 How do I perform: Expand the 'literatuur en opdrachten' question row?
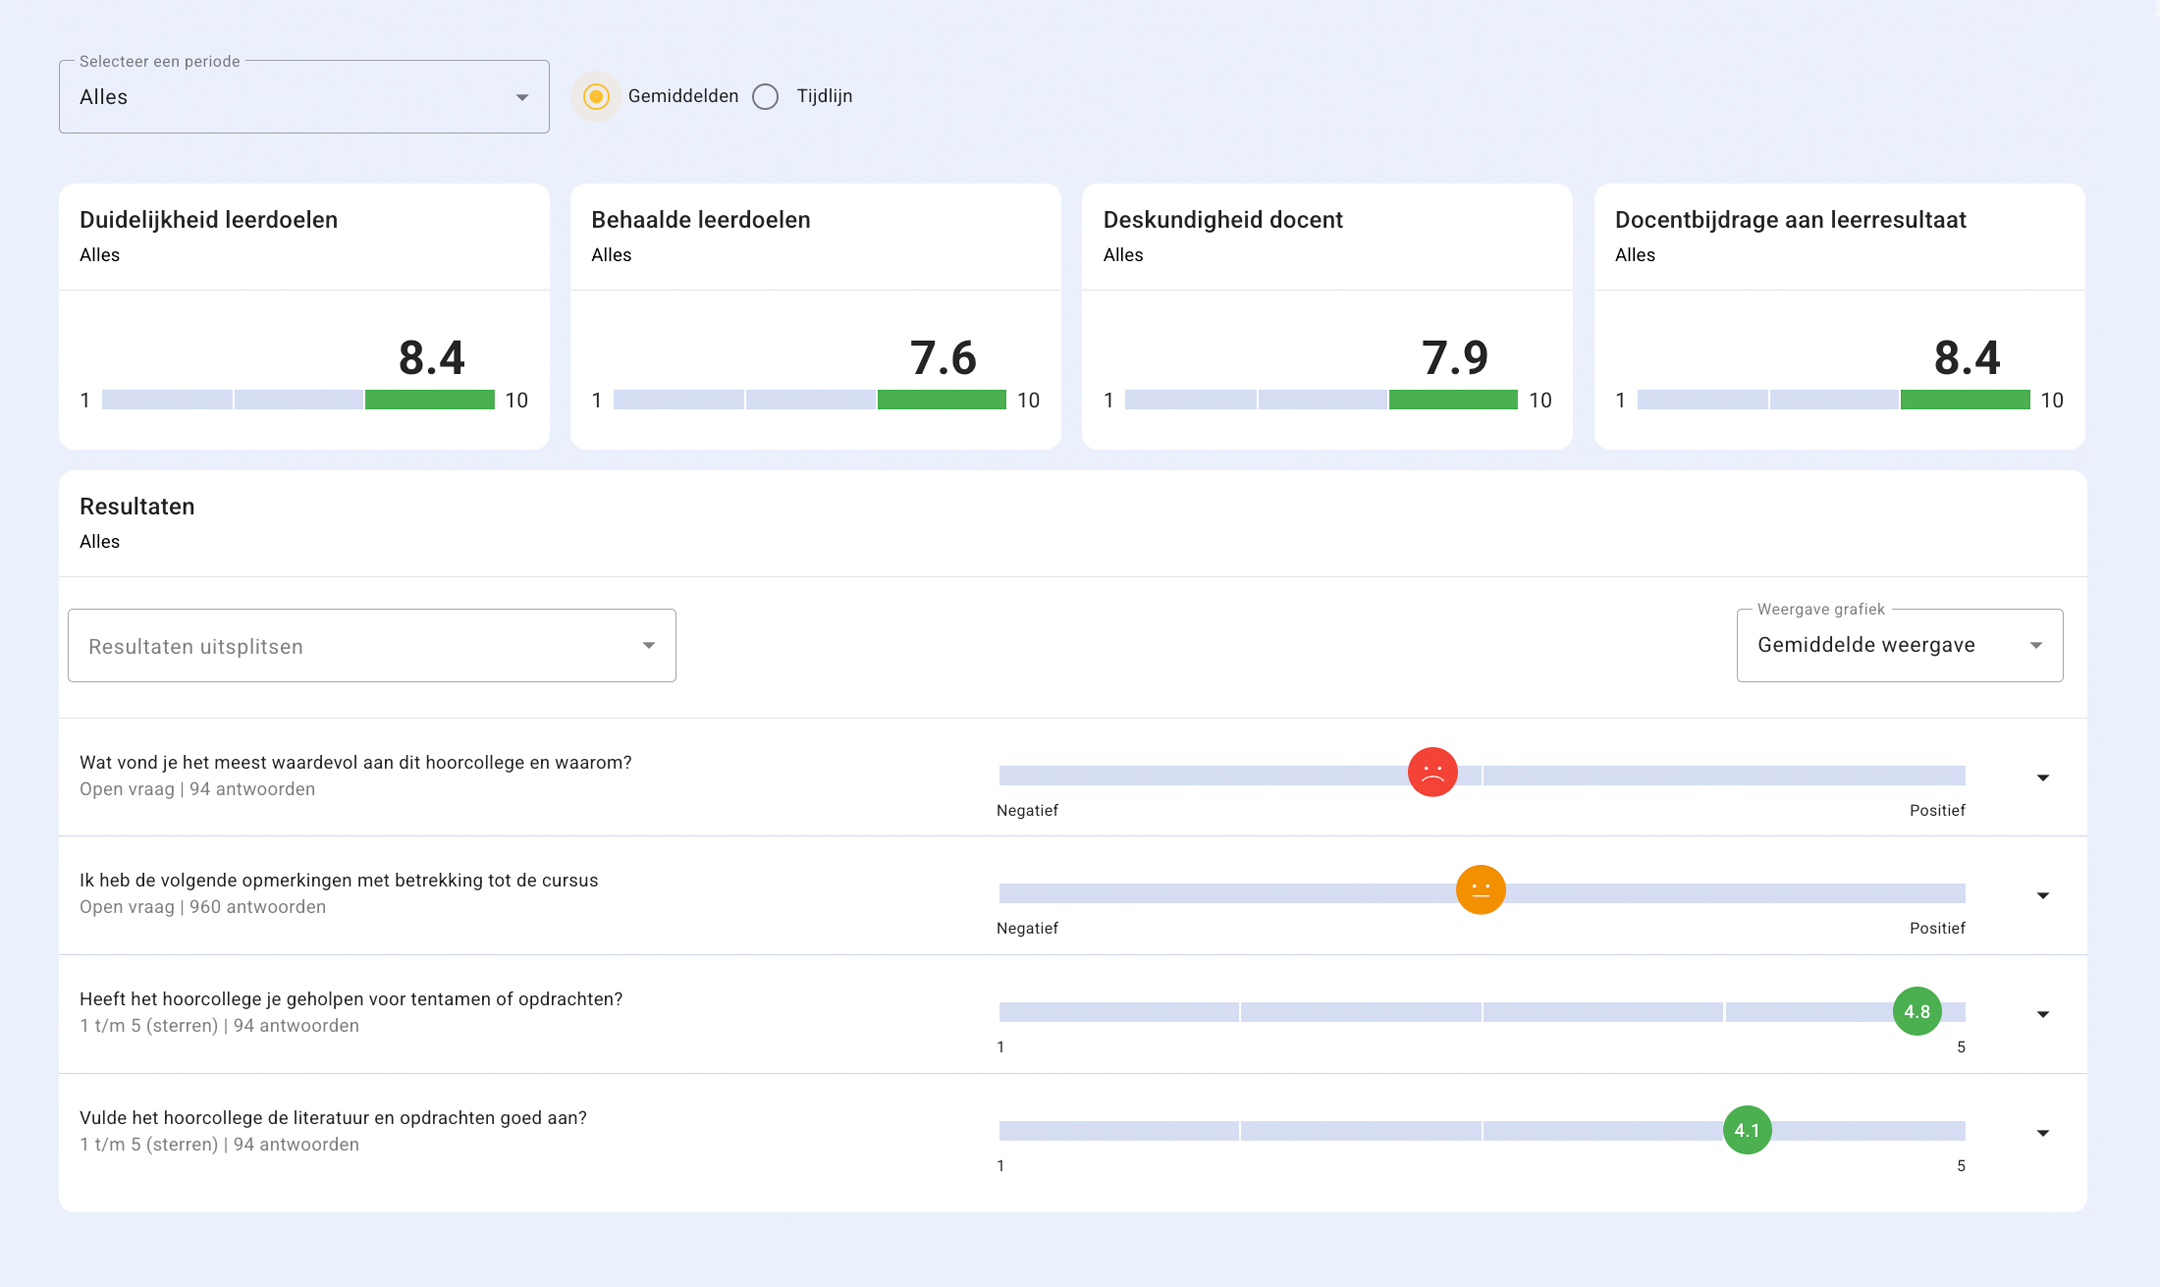pyautogui.click(x=2042, y=1133)
